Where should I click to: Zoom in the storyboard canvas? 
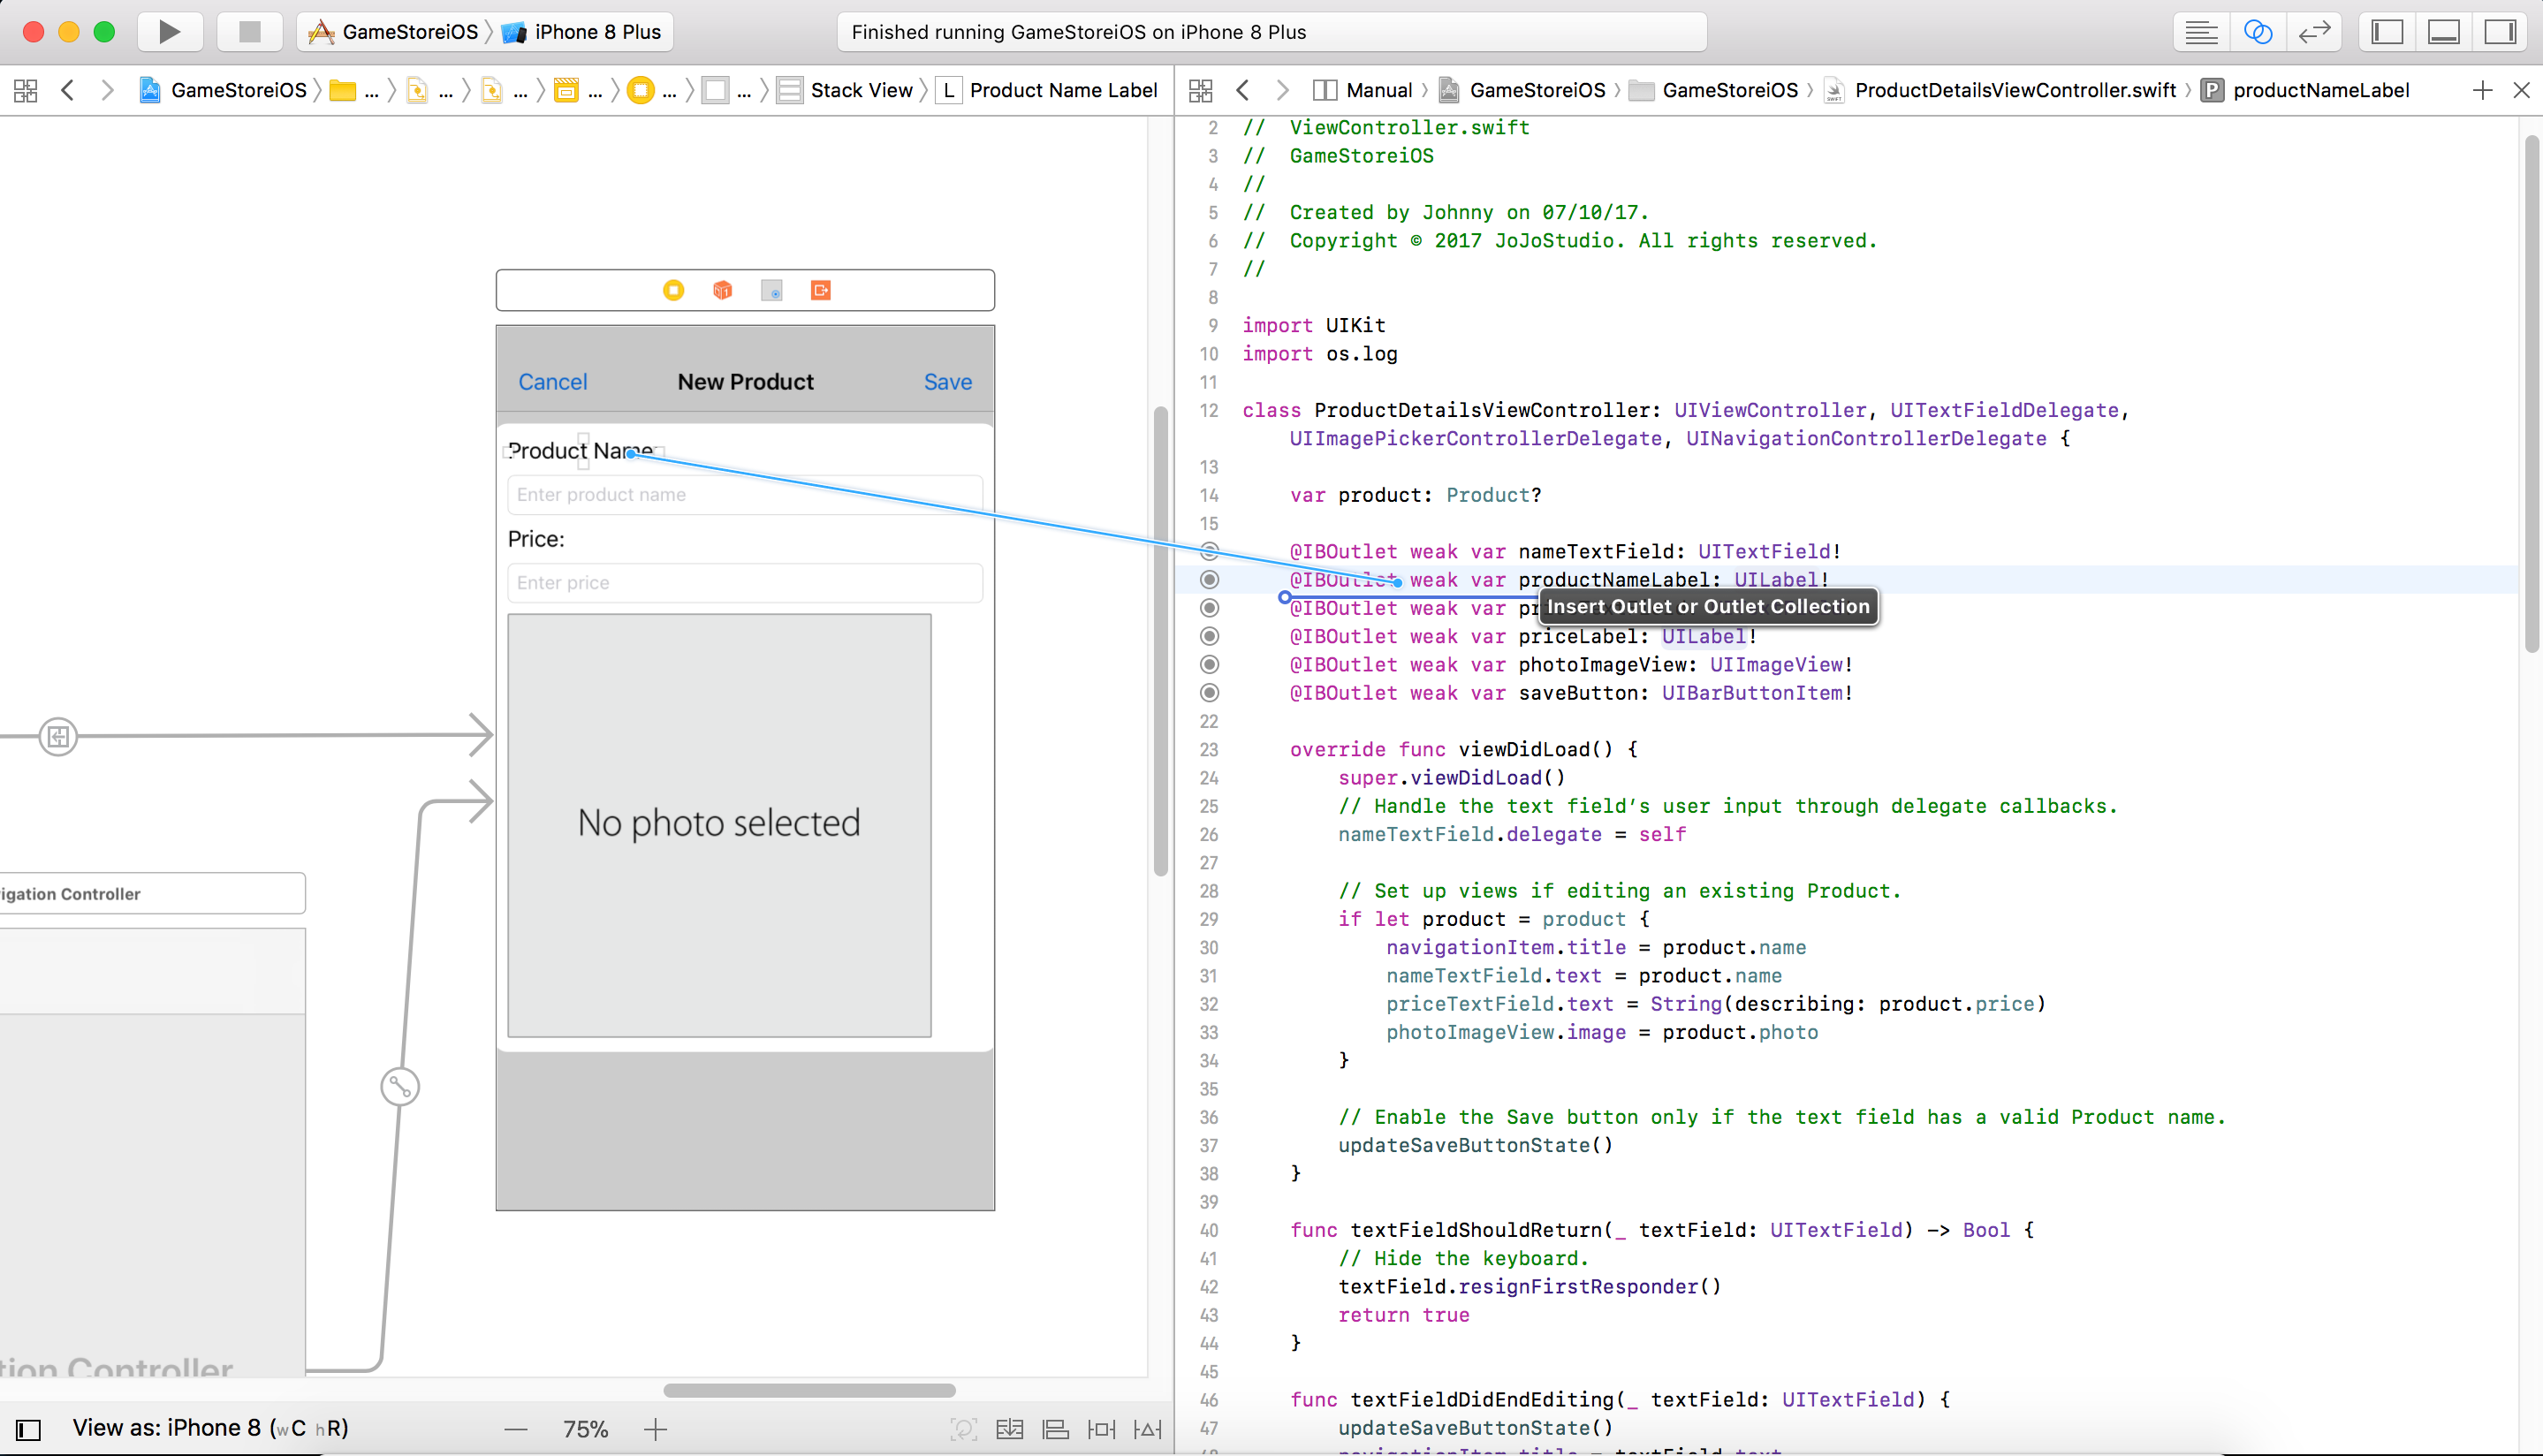655,1430
